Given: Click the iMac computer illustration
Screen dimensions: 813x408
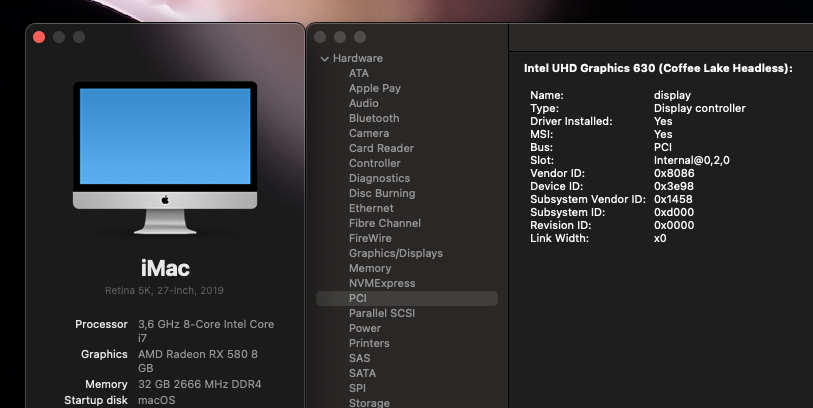Looking at the screenshot, I should tap(165, 158).
